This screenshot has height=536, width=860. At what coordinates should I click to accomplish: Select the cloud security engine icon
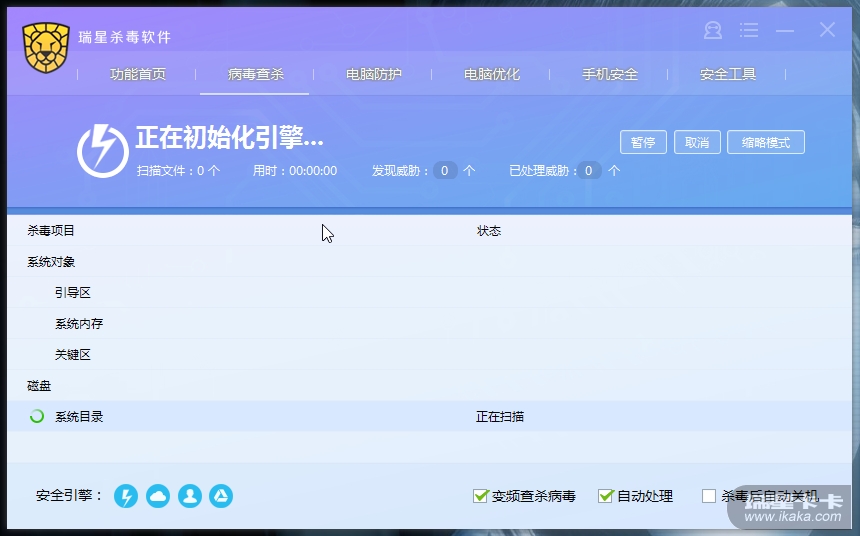158,496
